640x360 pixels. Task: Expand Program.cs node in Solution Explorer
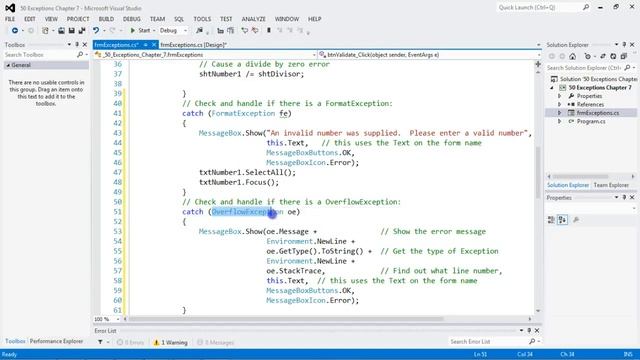coord(560,122)
